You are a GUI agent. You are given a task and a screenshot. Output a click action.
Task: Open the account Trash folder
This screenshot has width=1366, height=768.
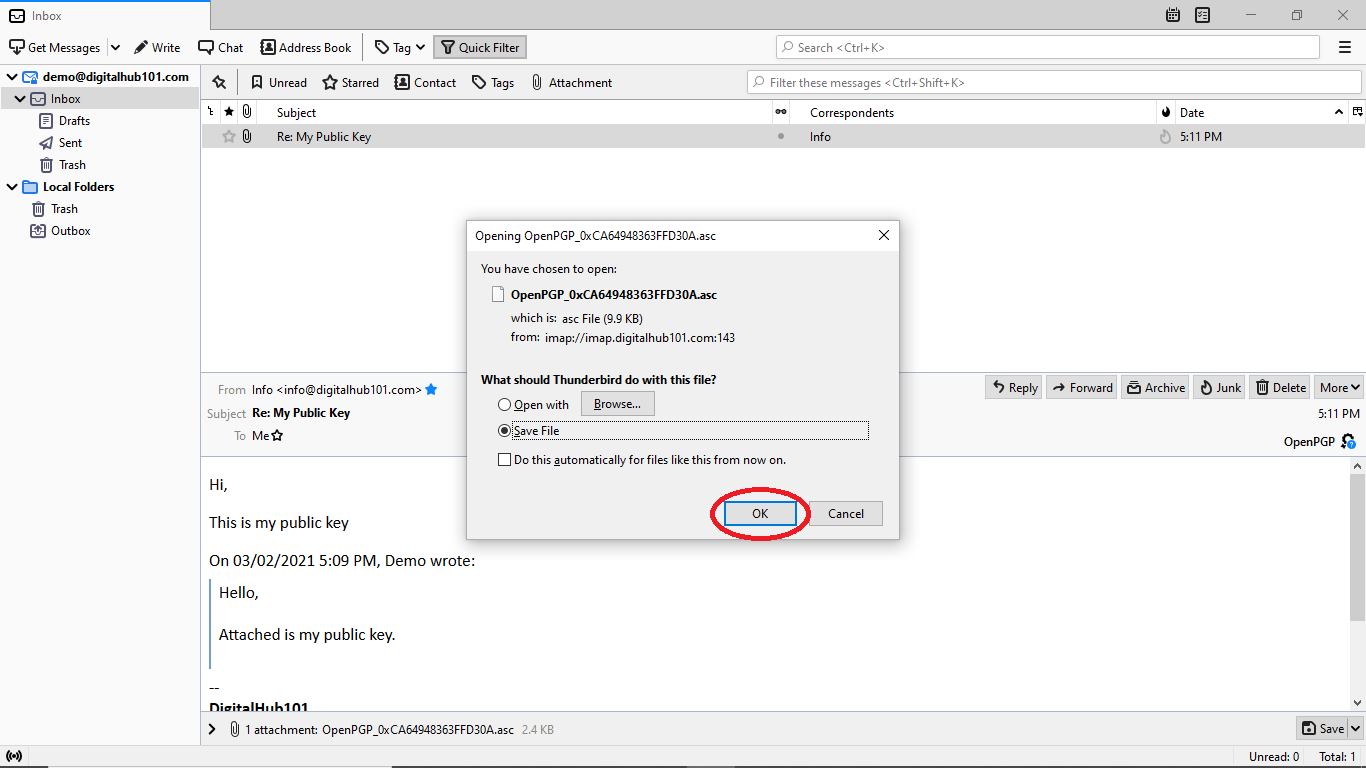(x=72, y=165)
